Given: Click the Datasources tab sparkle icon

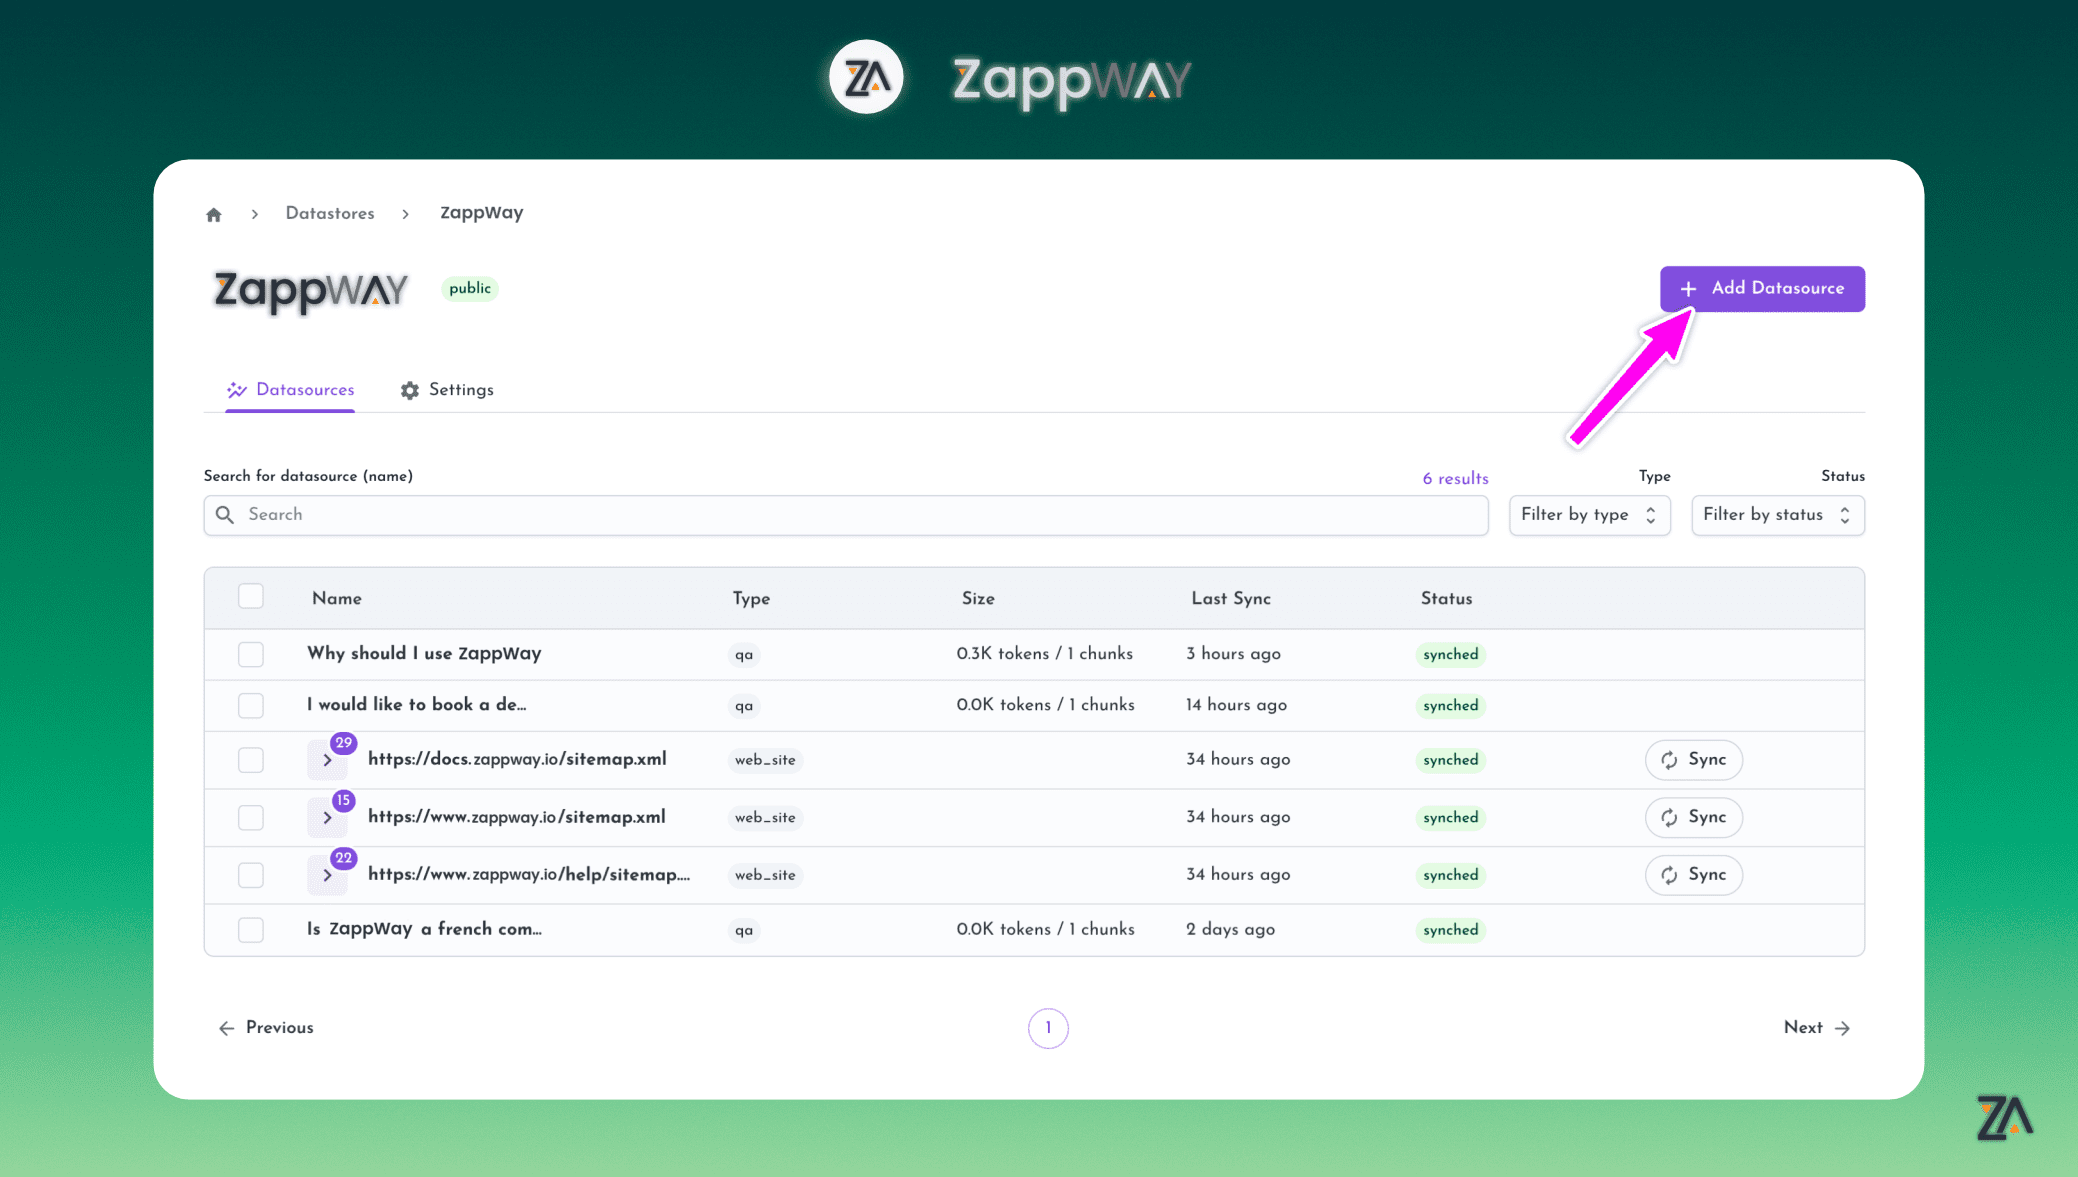Looking at the screenshot, I should click(x=237, y=391).
